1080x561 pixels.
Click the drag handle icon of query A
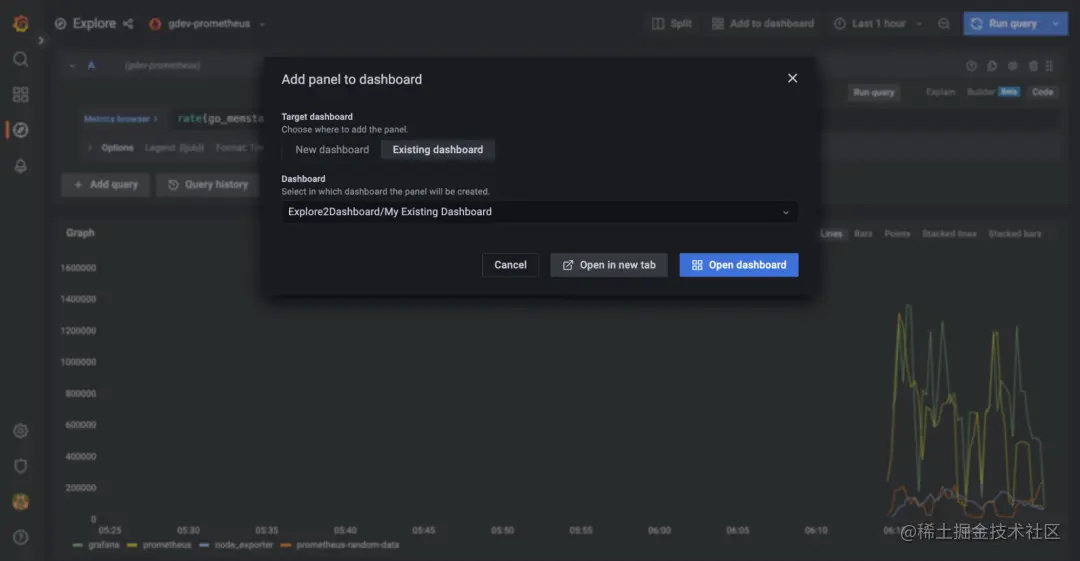pos(1049,66)
